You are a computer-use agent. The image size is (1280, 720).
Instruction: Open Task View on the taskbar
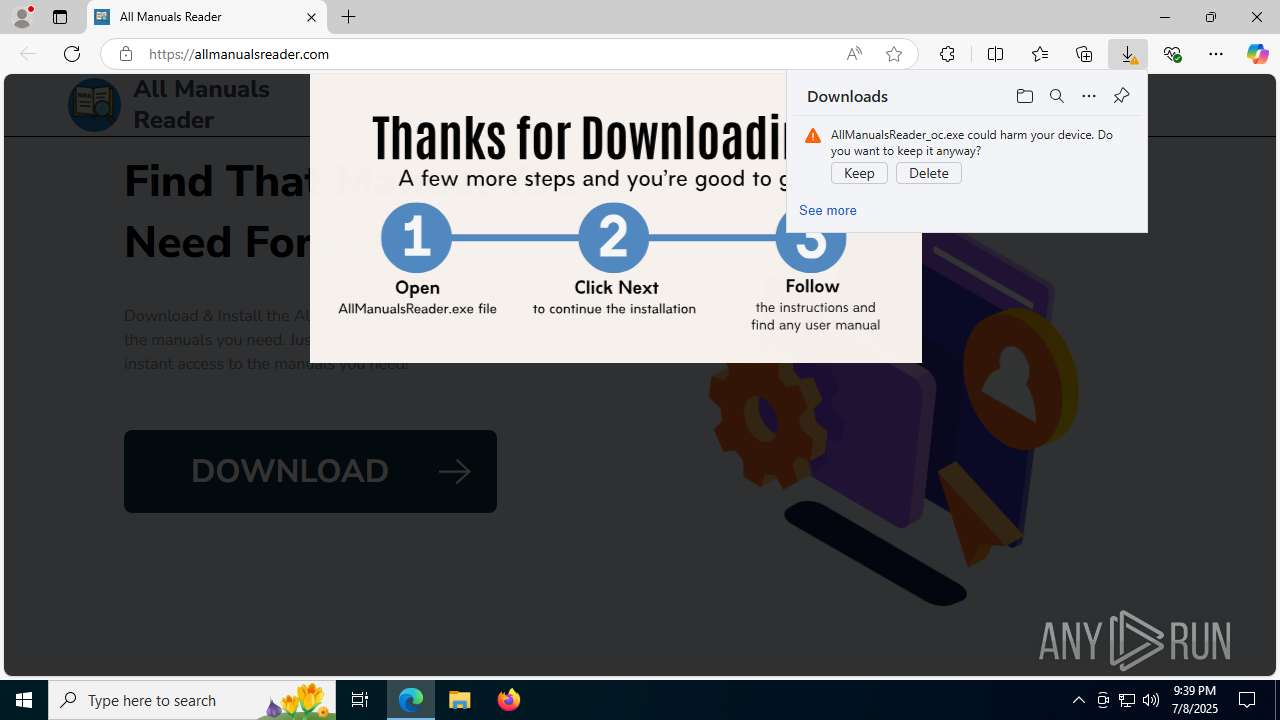click(360, 700)
